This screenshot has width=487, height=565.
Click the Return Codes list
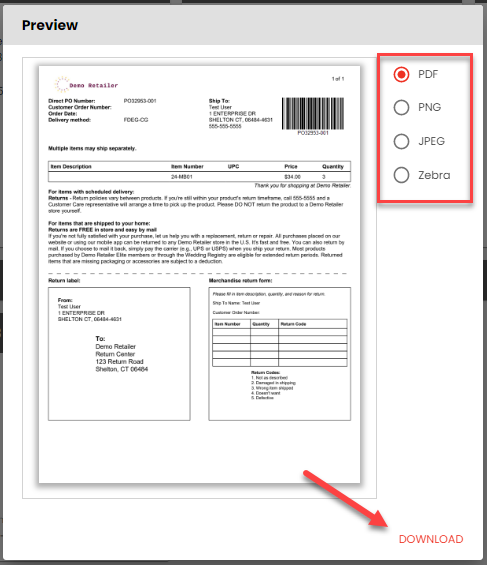click(x=273, y=385)
